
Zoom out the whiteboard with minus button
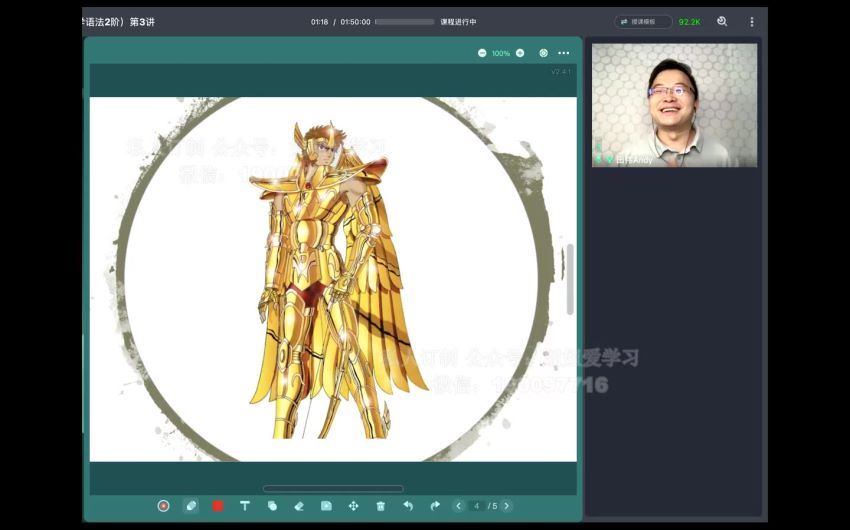pyautogui.click(x=482, y=53)
